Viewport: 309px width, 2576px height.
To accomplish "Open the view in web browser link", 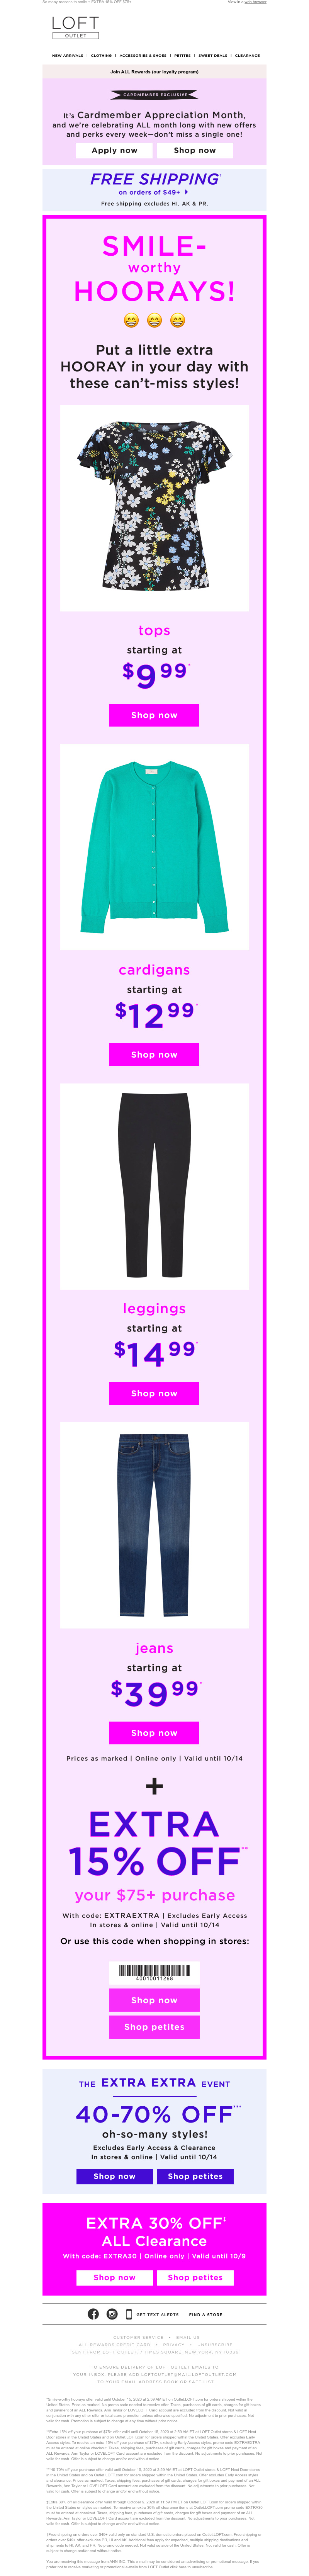I will tap(255, 2).
